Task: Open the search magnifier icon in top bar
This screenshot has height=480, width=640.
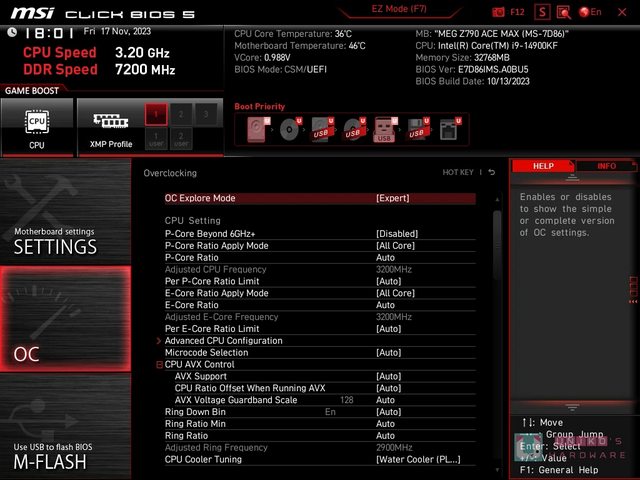Action: pos(565,12)
